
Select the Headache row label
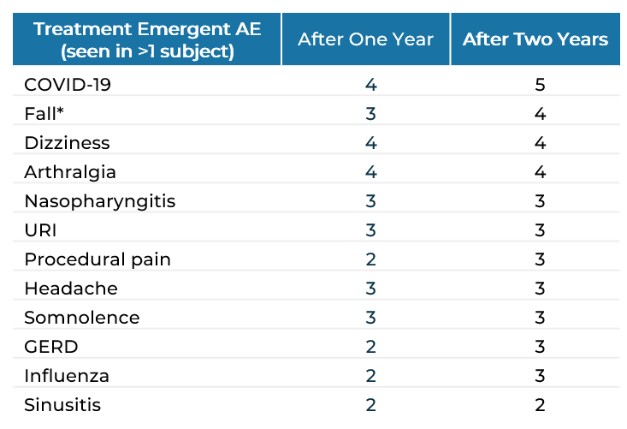71,288
